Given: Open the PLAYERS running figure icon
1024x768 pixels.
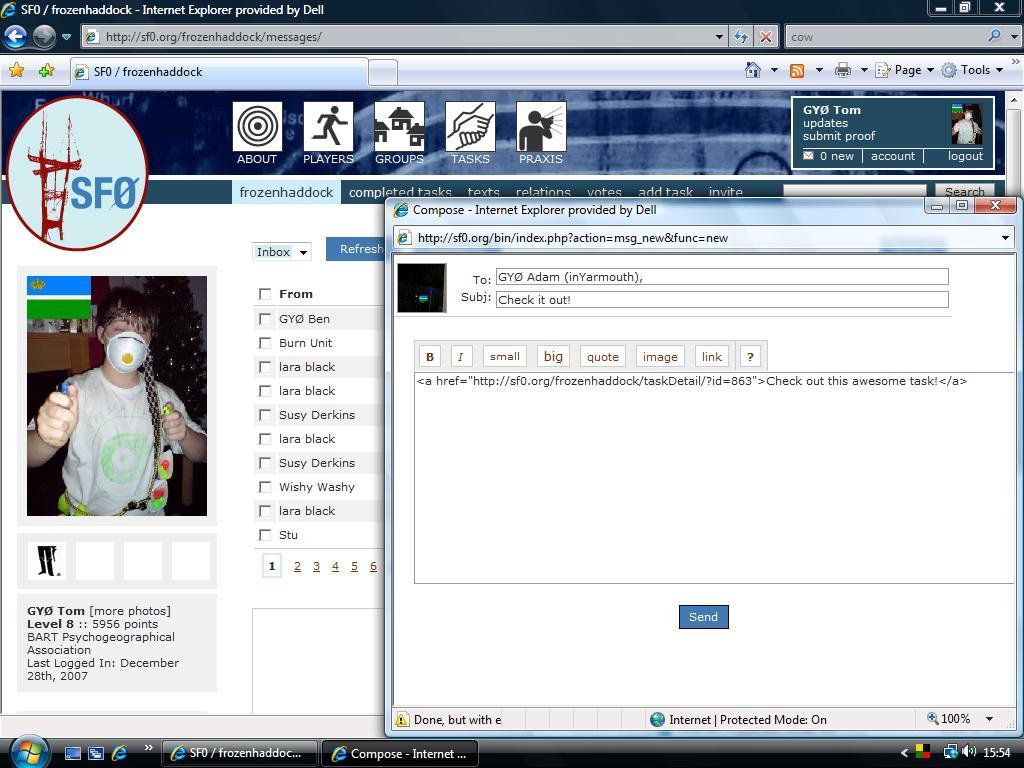Looking at the screenshot, I should pos(328,127).
